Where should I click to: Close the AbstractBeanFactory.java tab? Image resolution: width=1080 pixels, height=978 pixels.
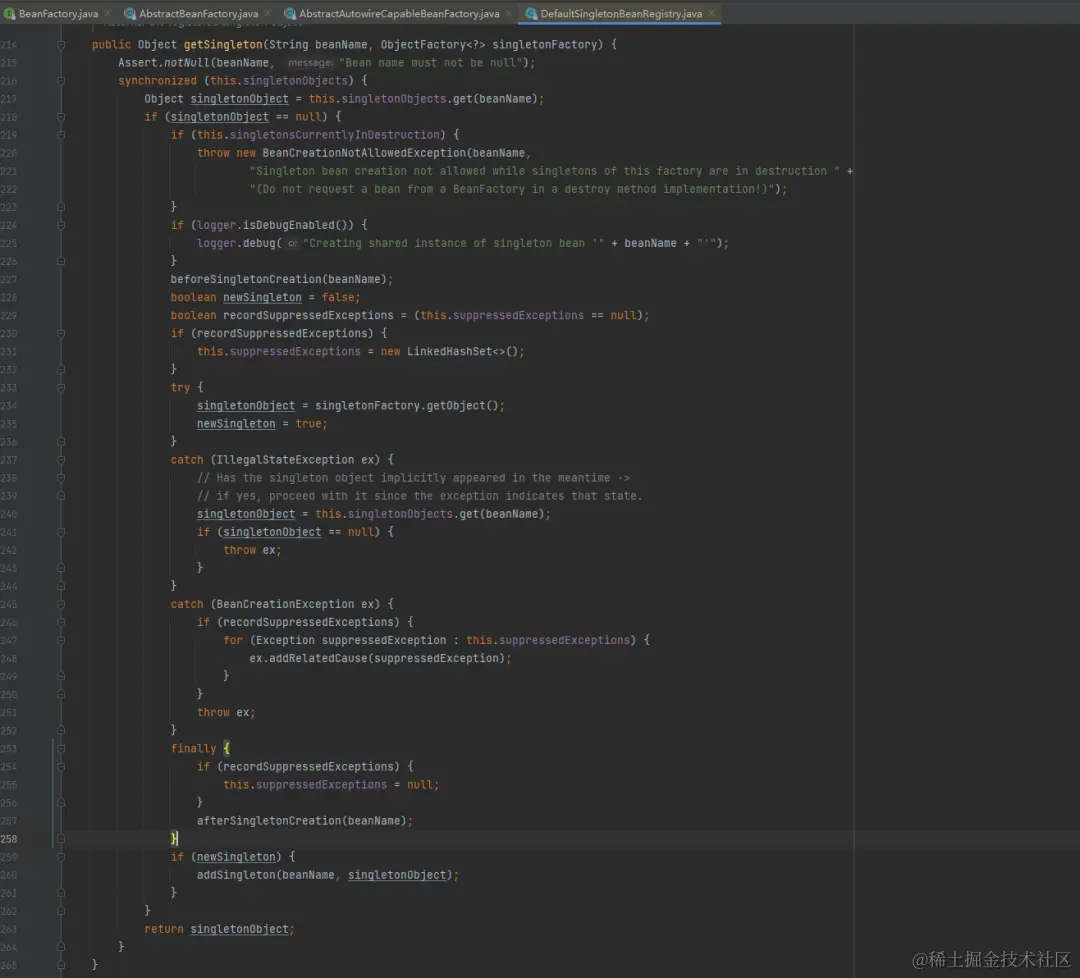pos(269,13)
